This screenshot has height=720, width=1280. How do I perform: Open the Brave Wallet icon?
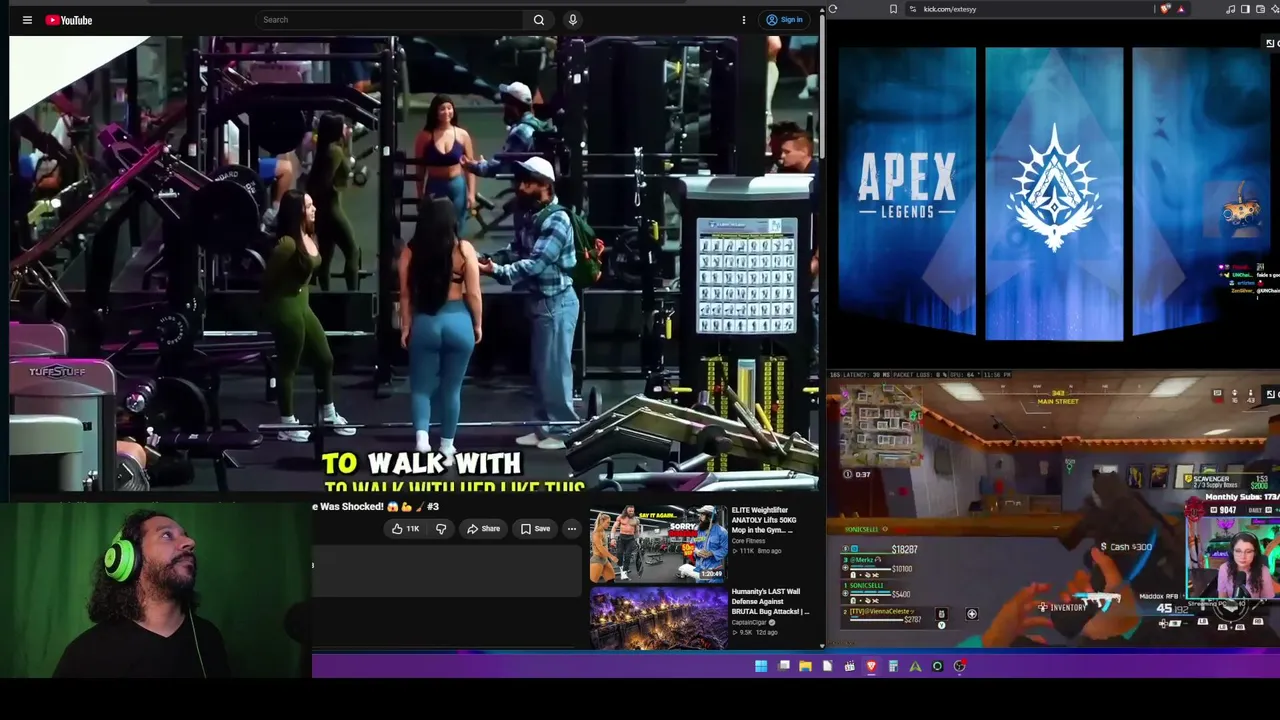[1260, 9]
